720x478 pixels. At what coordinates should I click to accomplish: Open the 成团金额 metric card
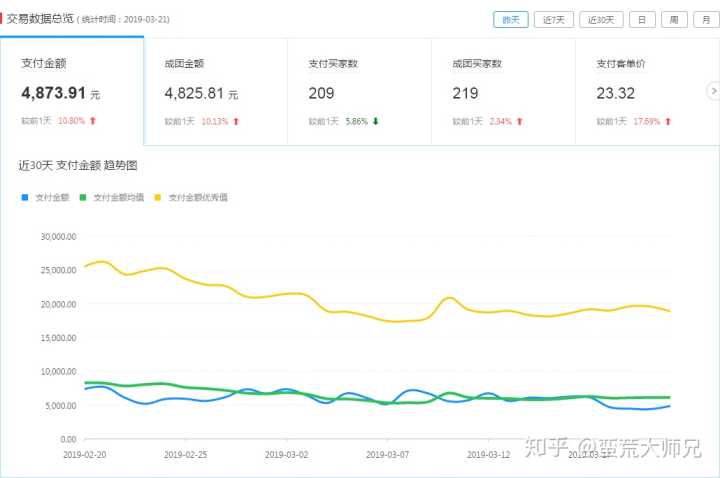216,91
